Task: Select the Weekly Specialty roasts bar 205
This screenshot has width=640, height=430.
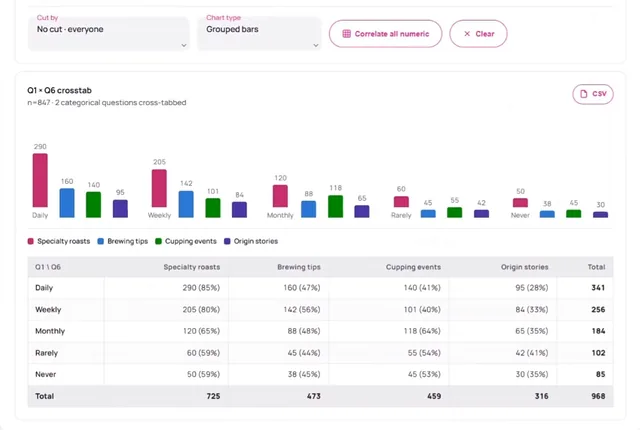Action: point(159,188)
